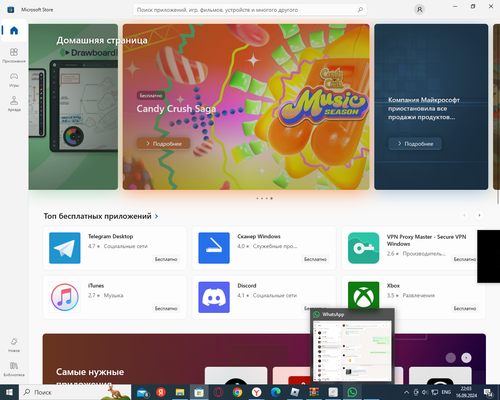Click Подробнее on Candy Crush Saga banner
The width and height of the screenshot is (500, 400).
[x=164, y=144]
